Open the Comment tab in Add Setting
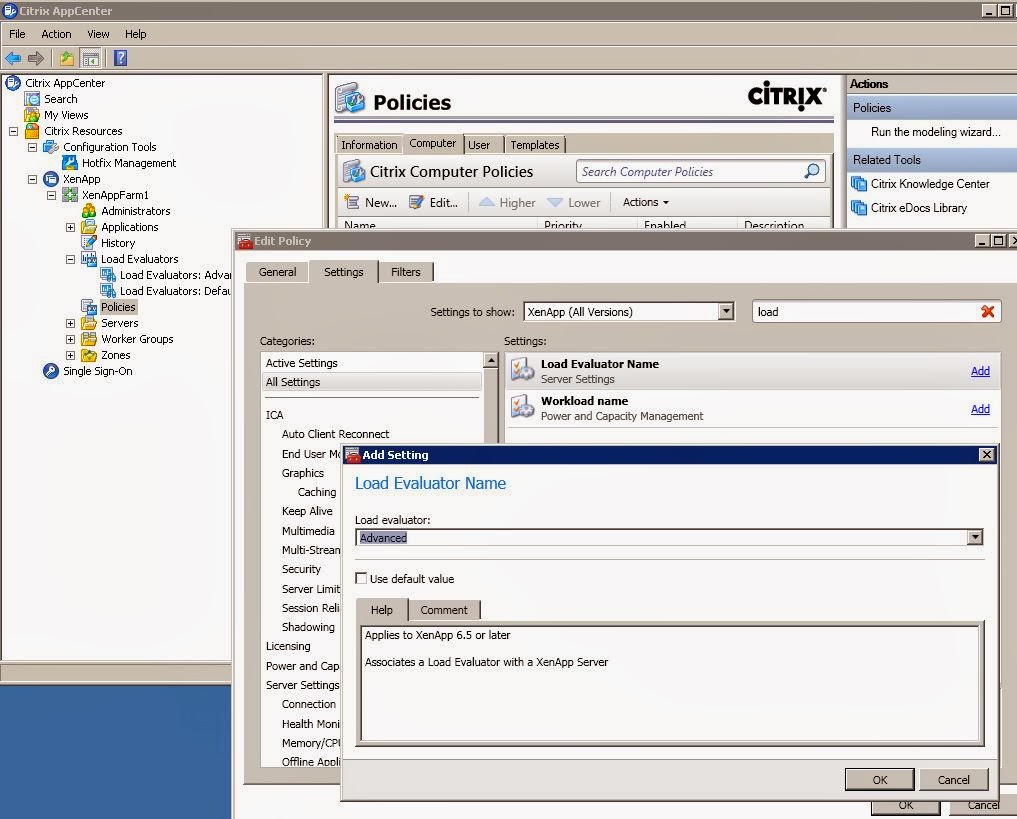The height and width of the screenshot is (819, 1017). tap(444, 610)
